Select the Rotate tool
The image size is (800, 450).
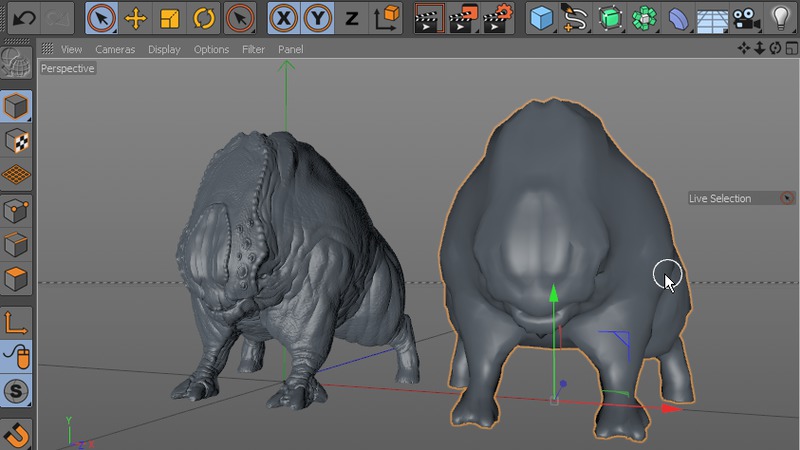tap(203, 18)
